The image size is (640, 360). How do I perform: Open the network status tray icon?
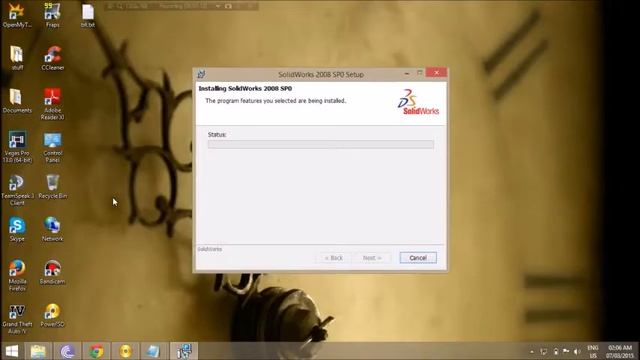point(544,351)
